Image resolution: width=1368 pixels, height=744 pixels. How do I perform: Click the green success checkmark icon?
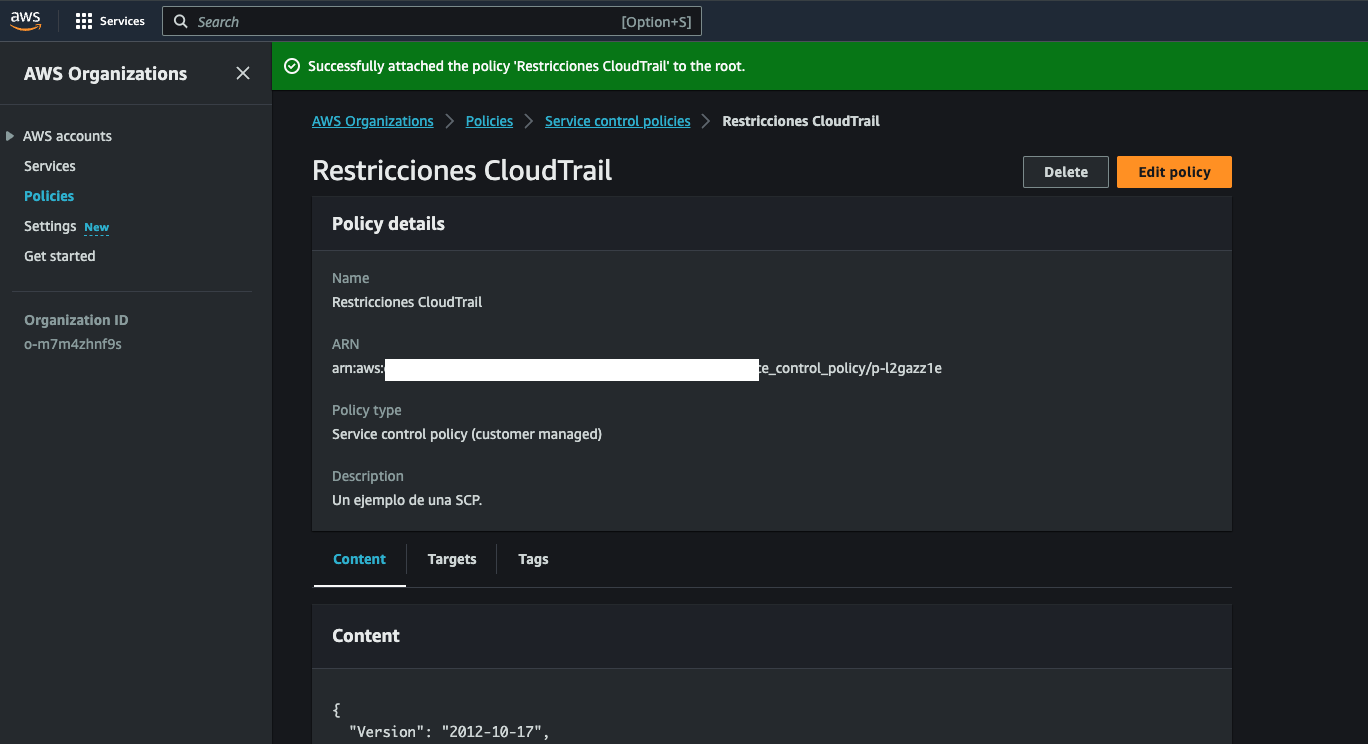point(292,66)
